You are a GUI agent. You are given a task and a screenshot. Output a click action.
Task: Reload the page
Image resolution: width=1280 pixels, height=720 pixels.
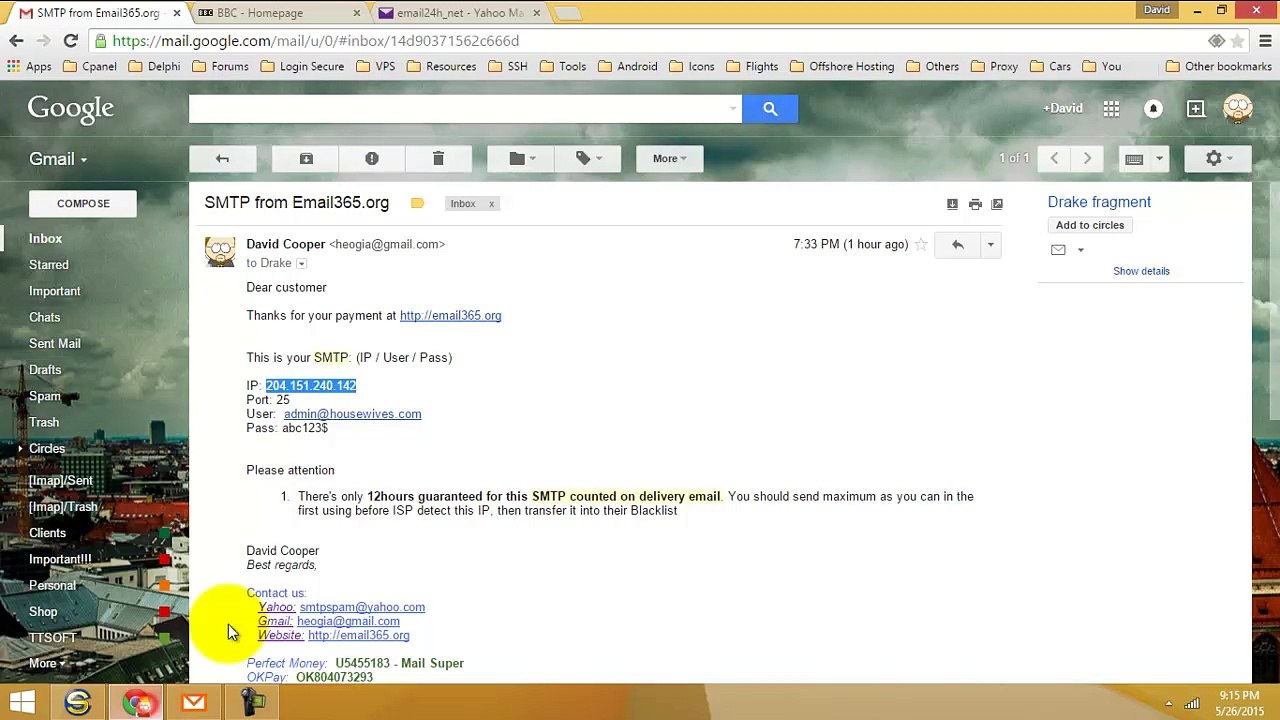70,41
